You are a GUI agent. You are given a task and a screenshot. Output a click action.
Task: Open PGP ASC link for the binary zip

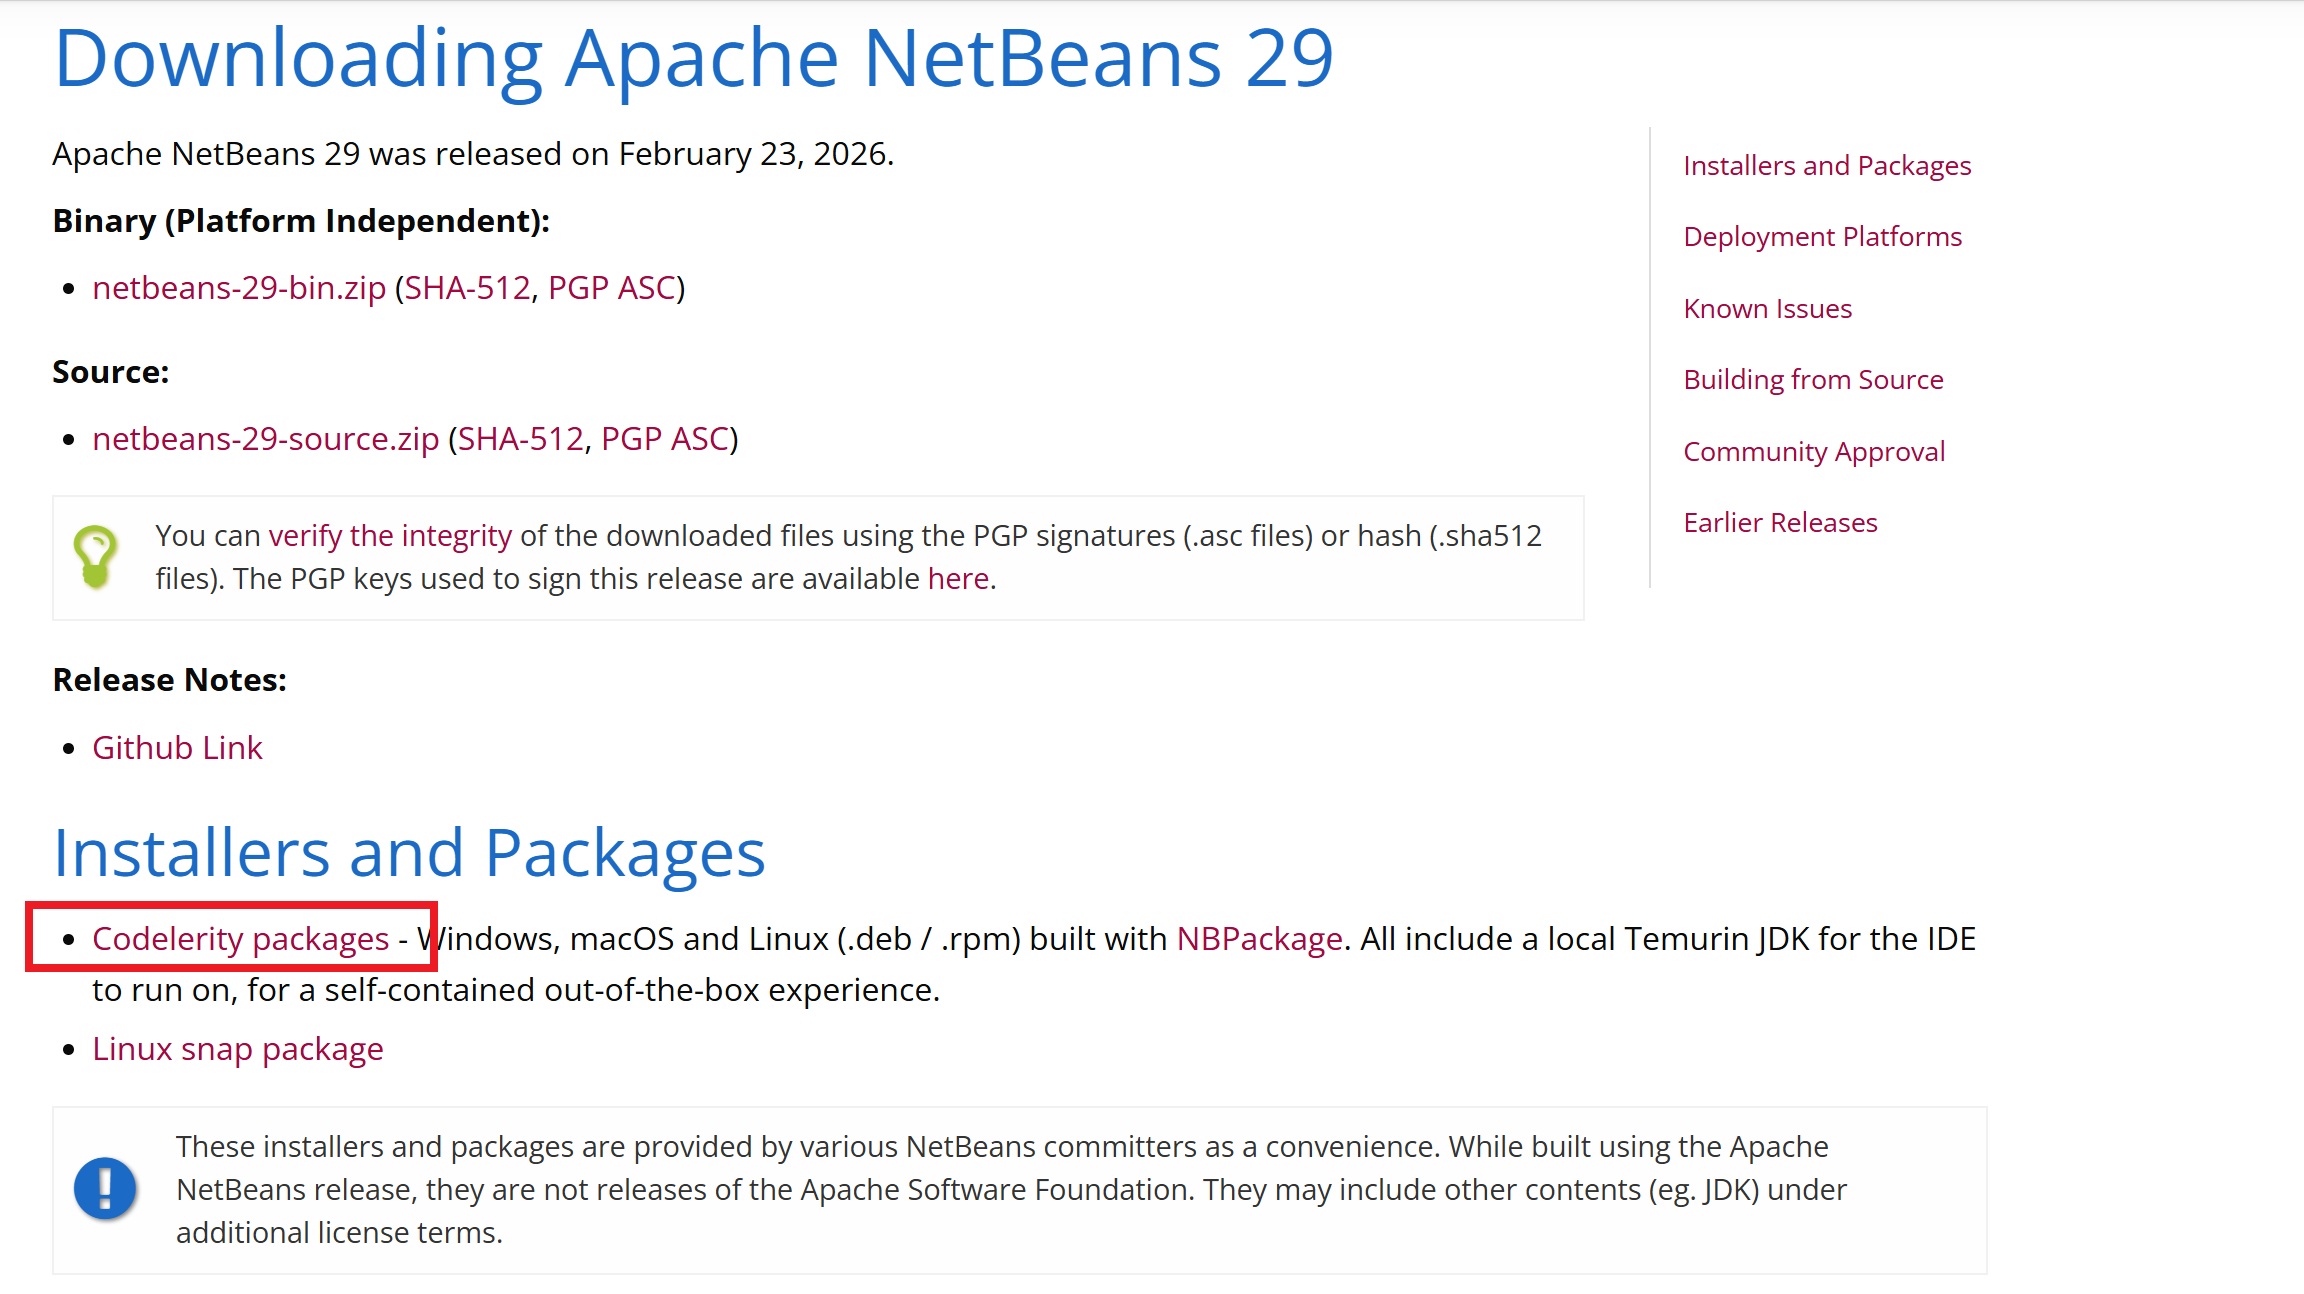612,288
